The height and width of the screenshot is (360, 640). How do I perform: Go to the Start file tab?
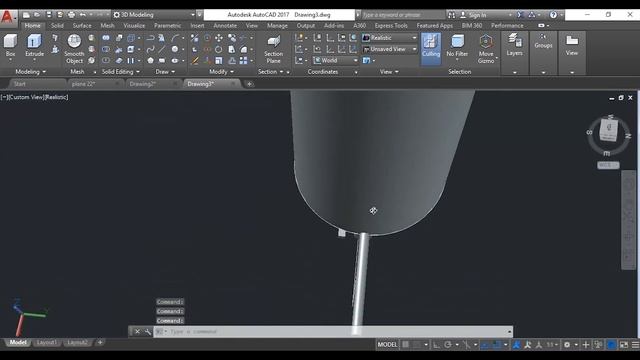(20, 84)
